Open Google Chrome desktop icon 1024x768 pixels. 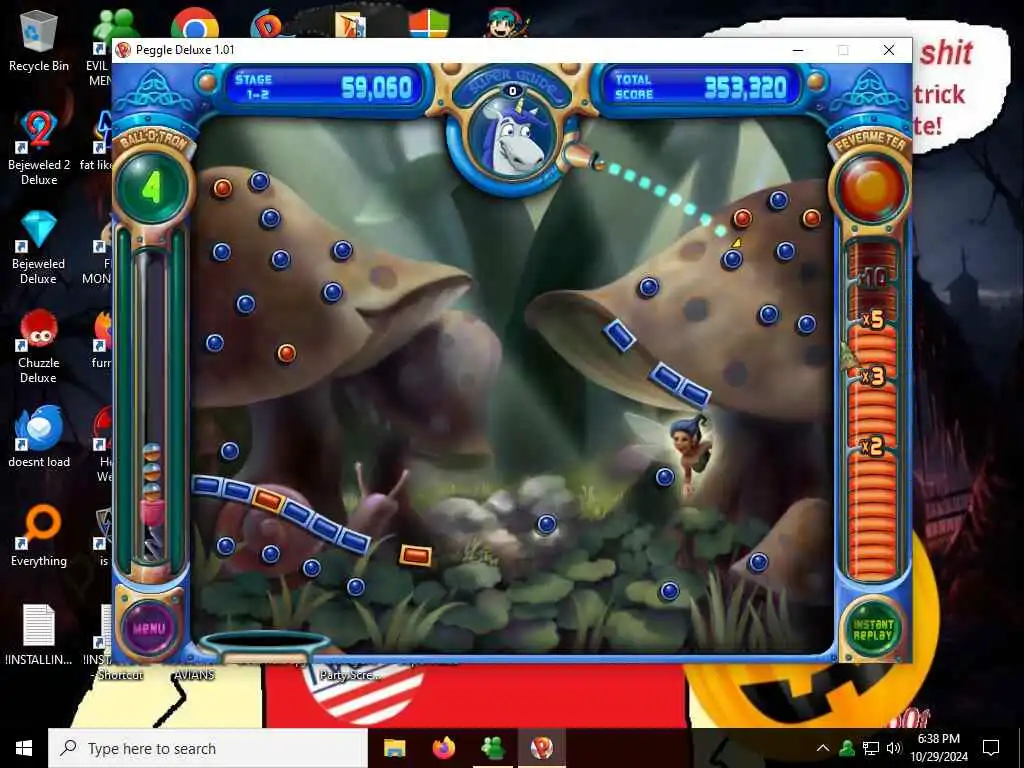coord(195,26)
